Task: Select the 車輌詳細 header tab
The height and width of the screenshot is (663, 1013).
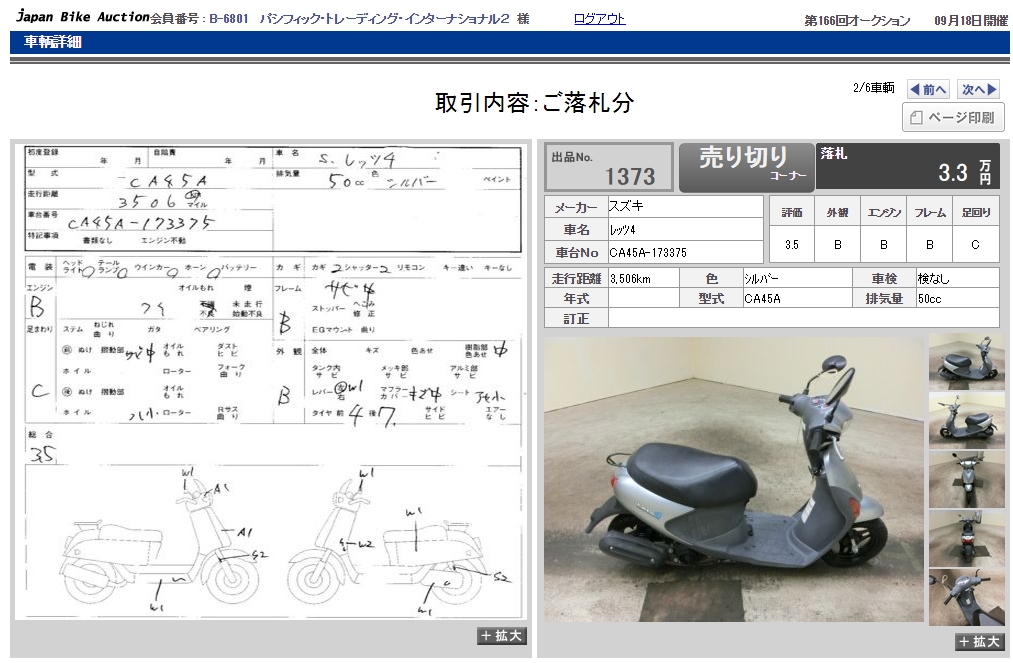Action: (x=53, y=42)
